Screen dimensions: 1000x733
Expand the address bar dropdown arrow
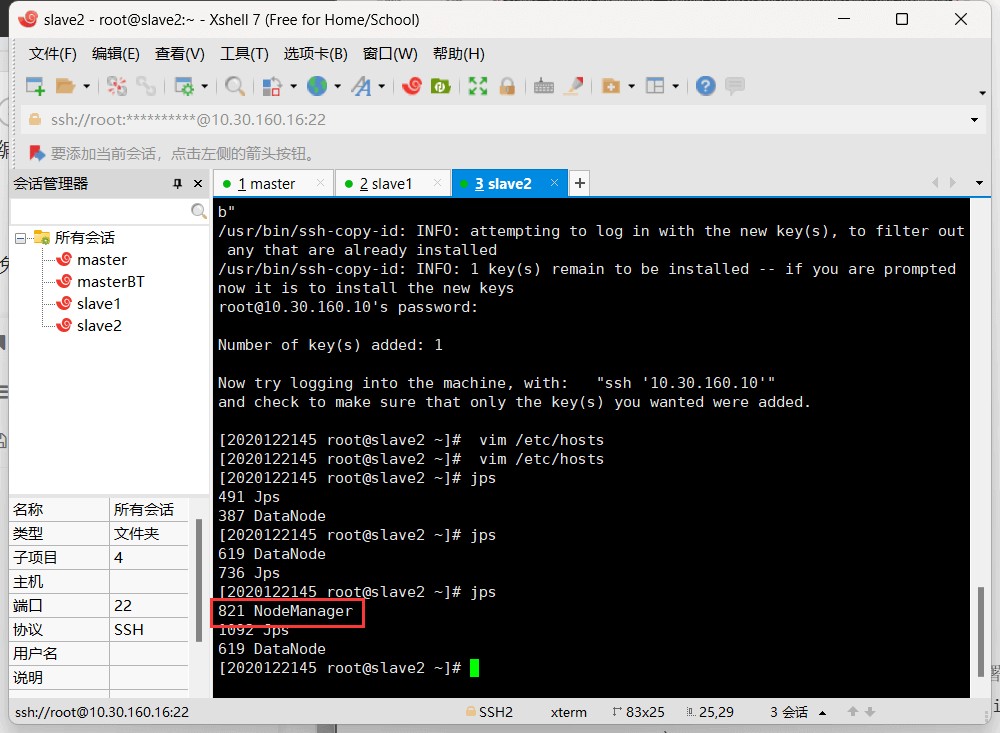(975, 120)
